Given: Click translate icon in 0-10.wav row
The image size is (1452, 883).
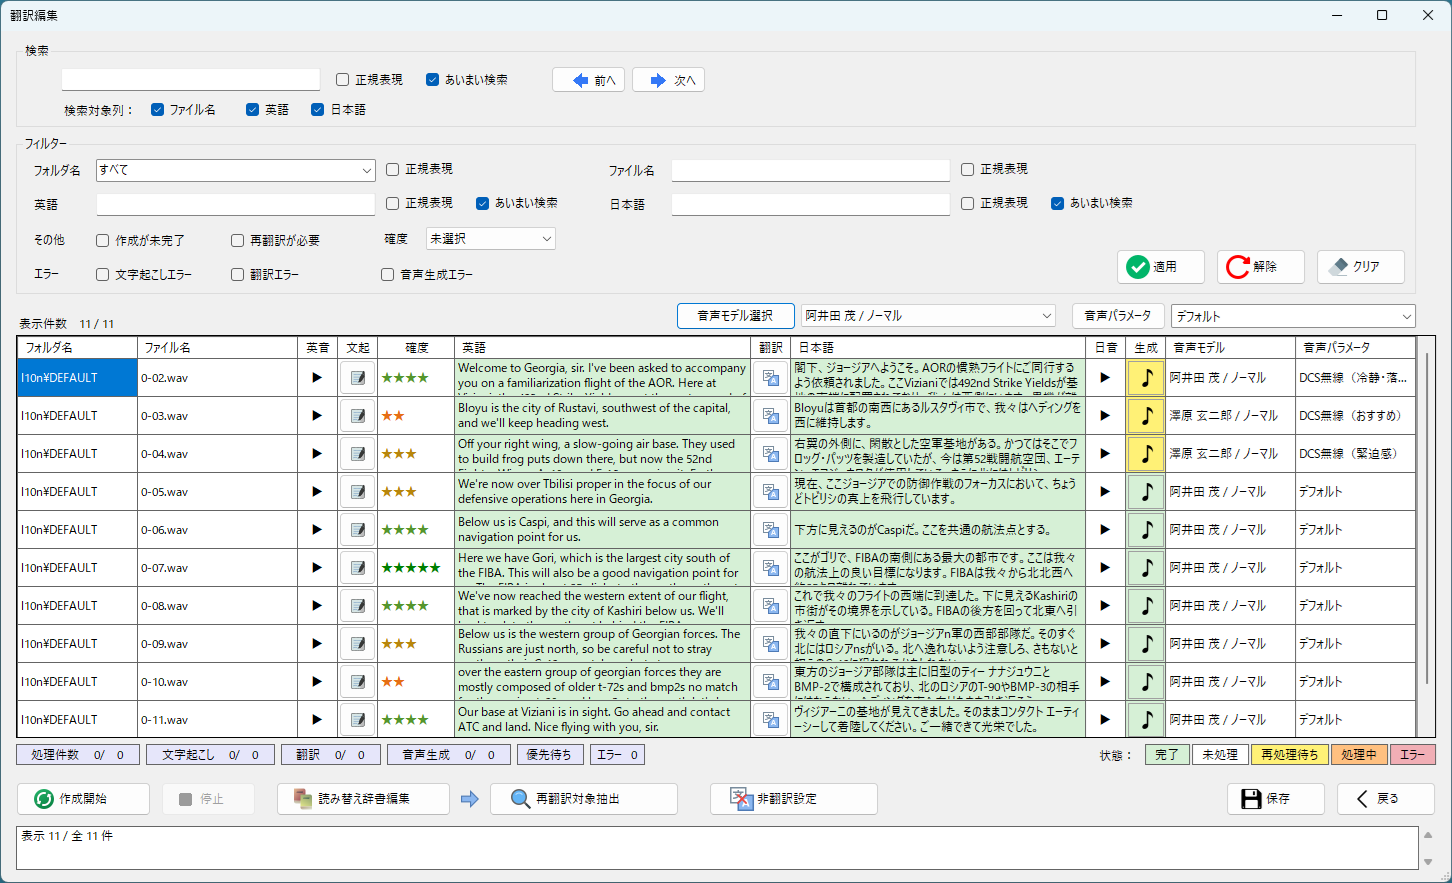Looking at the screenshot, I should click(x=770, y=682).
